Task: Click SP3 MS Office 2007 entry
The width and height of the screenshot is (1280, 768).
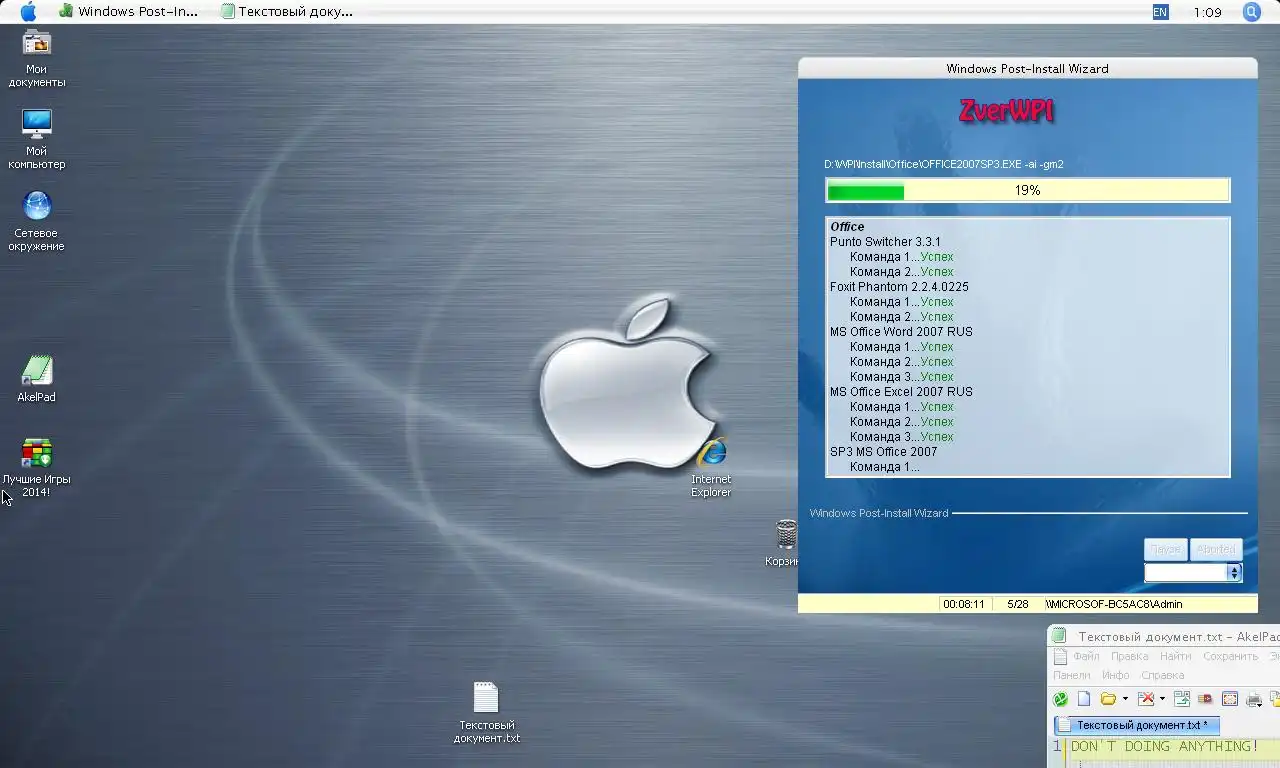Action: pos(883,452)
